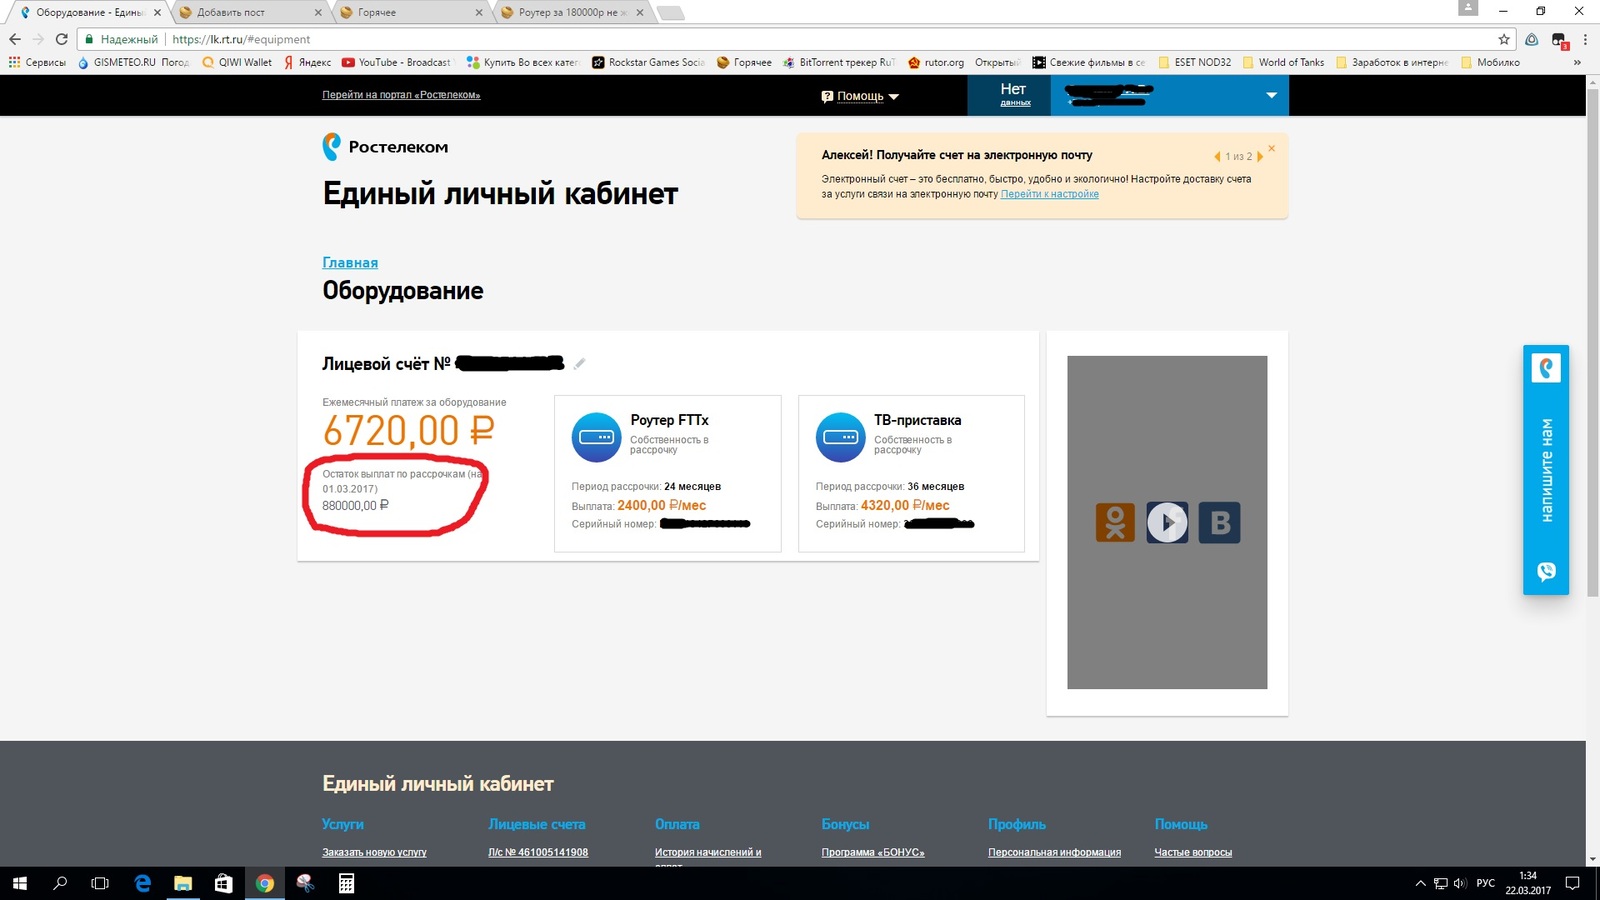Open File Explorer from the taskbar
The width and height of the screenshot is (1600, 900).
pyautogui.click(x=183, y=883)
